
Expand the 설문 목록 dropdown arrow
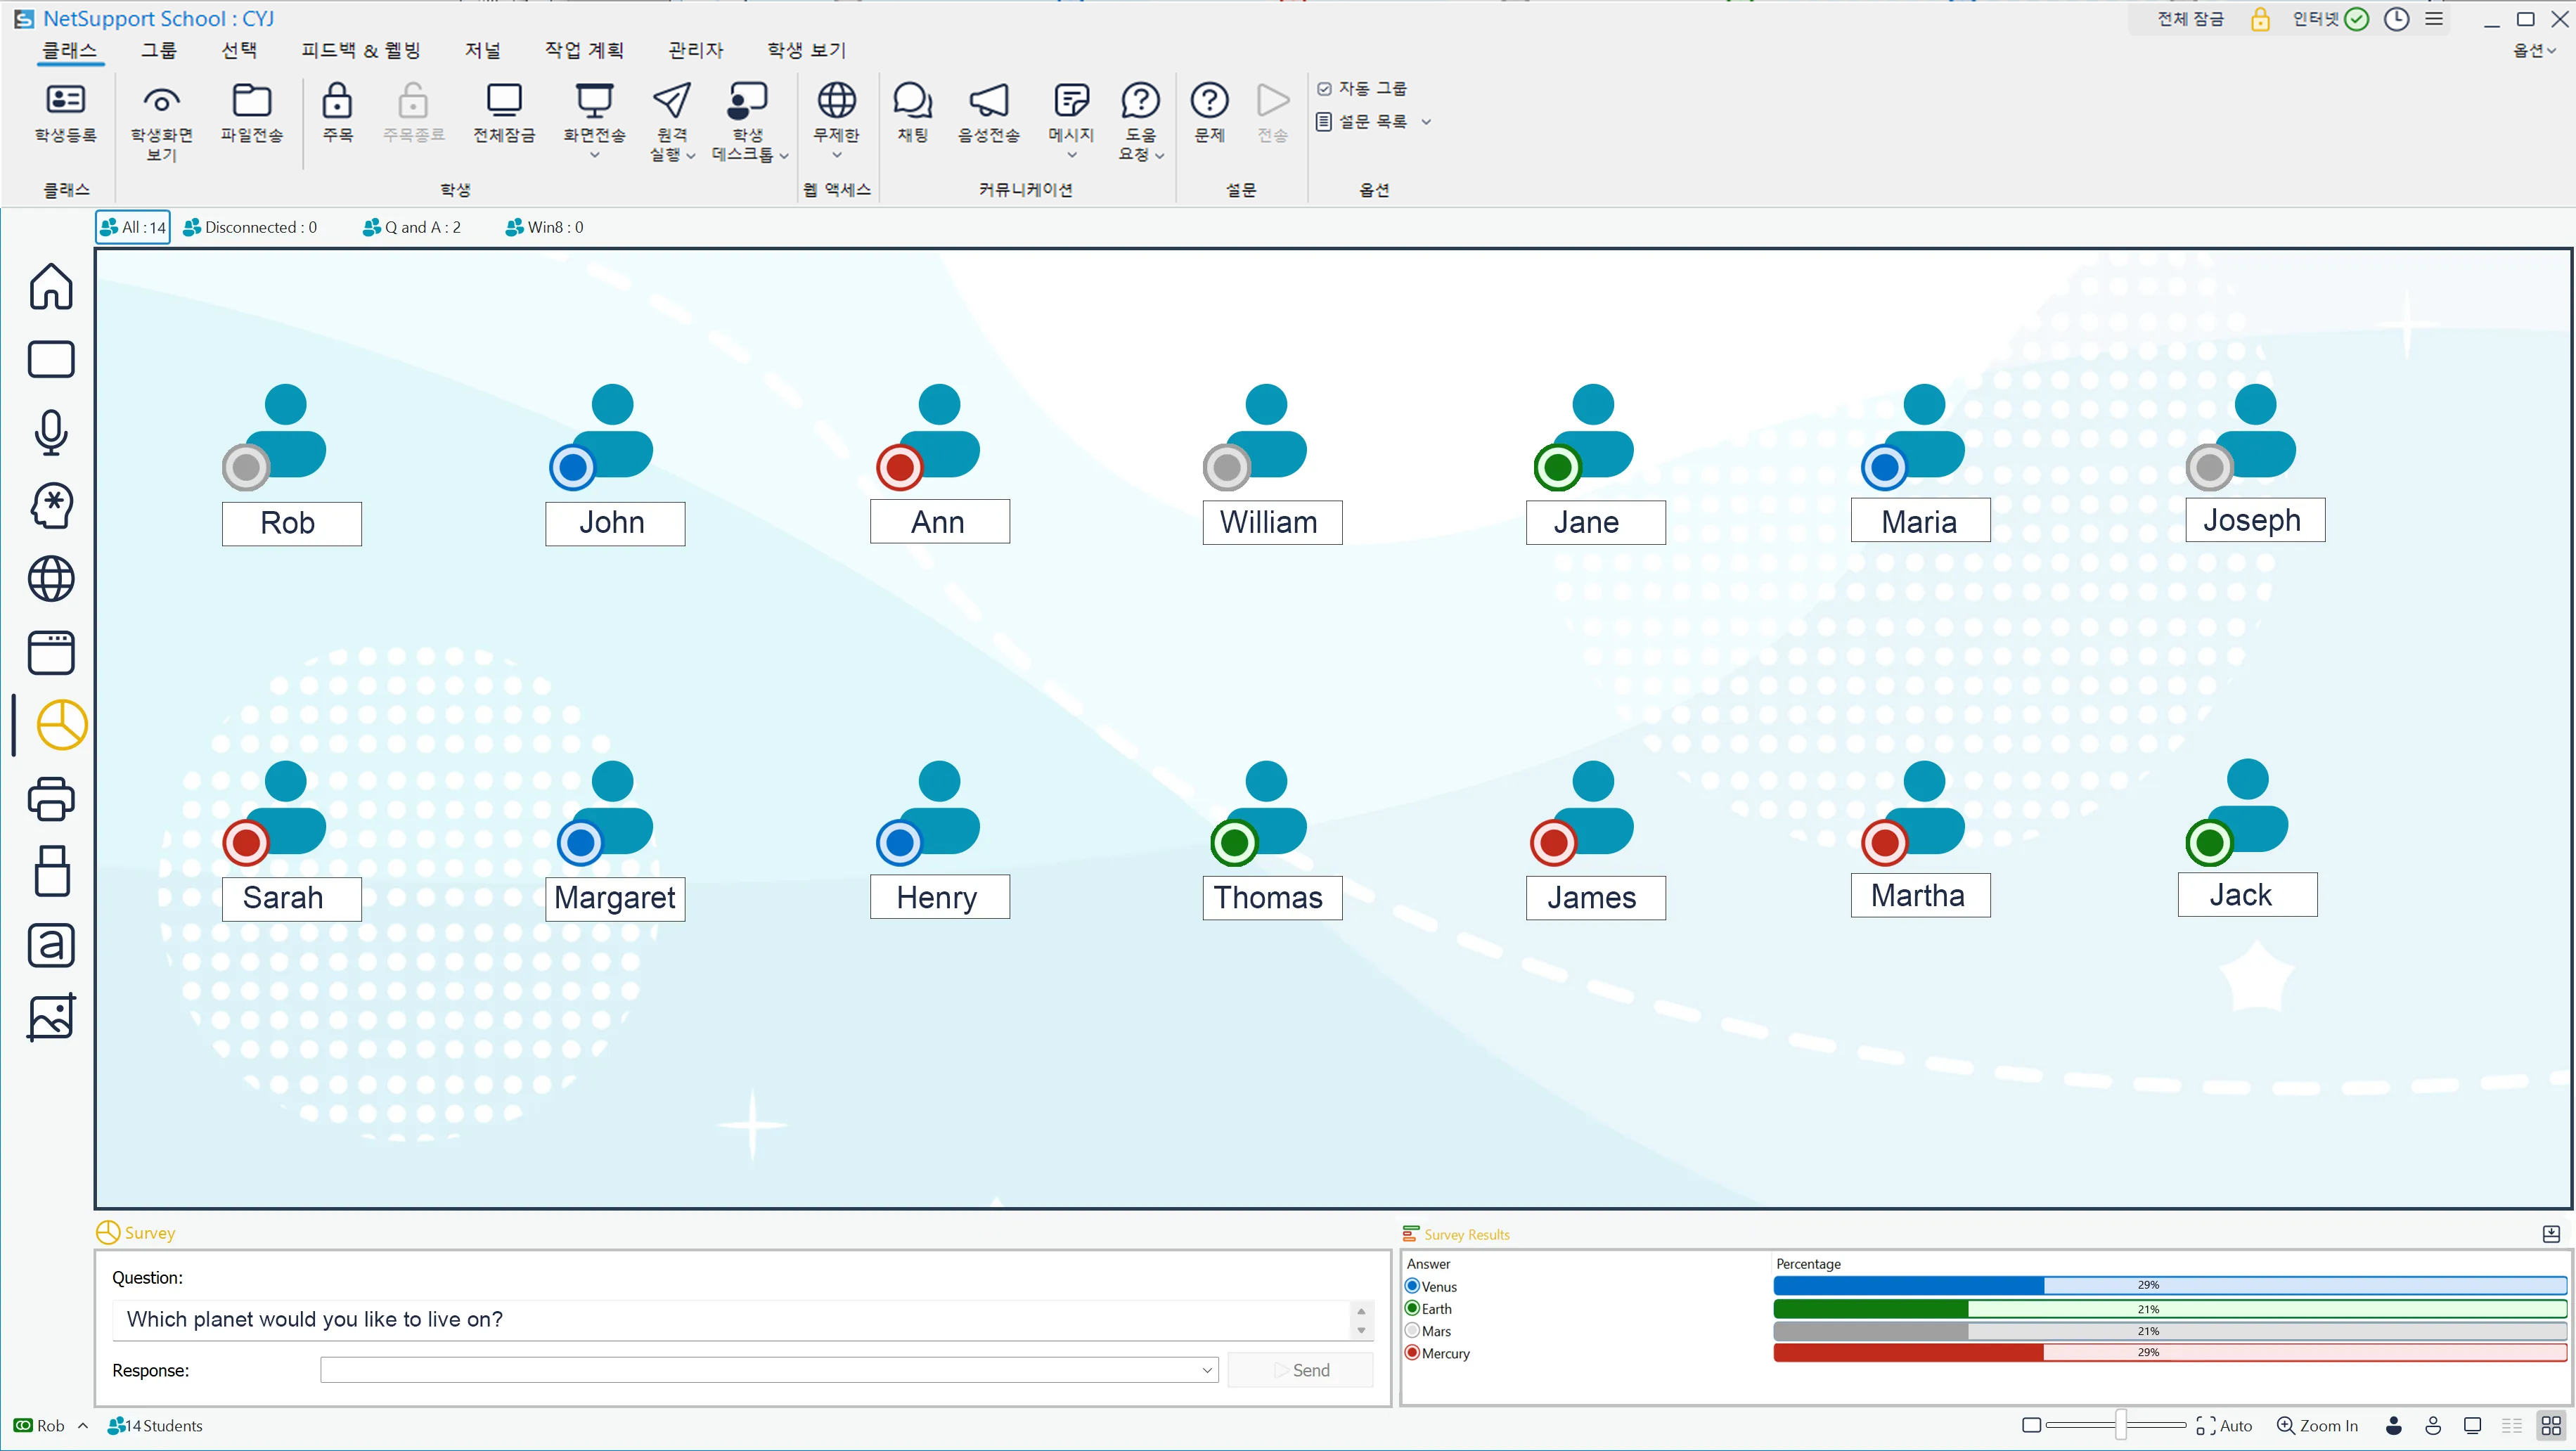click(x=1426, y=122)
